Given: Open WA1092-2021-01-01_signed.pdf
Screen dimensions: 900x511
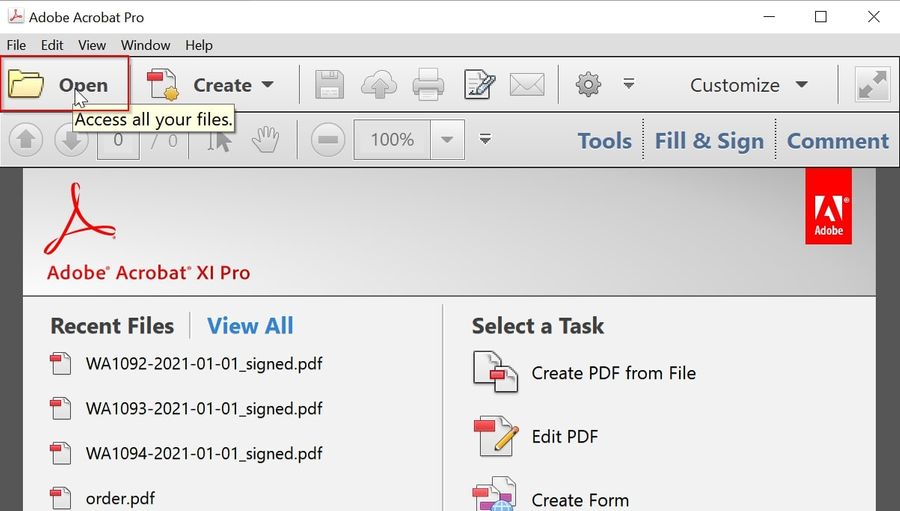Looking at the screenshot, I should (x=204, y=364).
